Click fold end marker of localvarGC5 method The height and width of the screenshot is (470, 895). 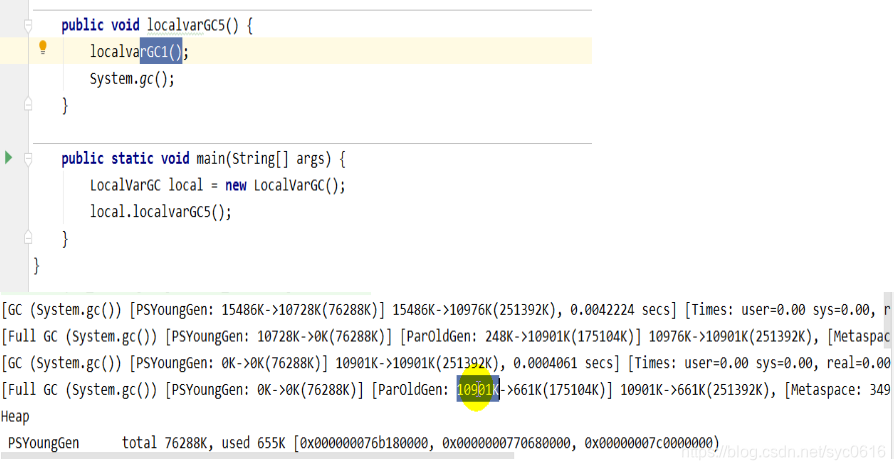(x=28, y=105)
